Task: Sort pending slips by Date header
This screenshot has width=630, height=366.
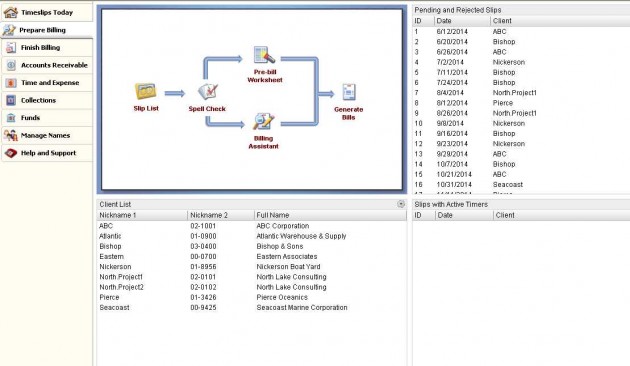Action: tap(462, 21)
